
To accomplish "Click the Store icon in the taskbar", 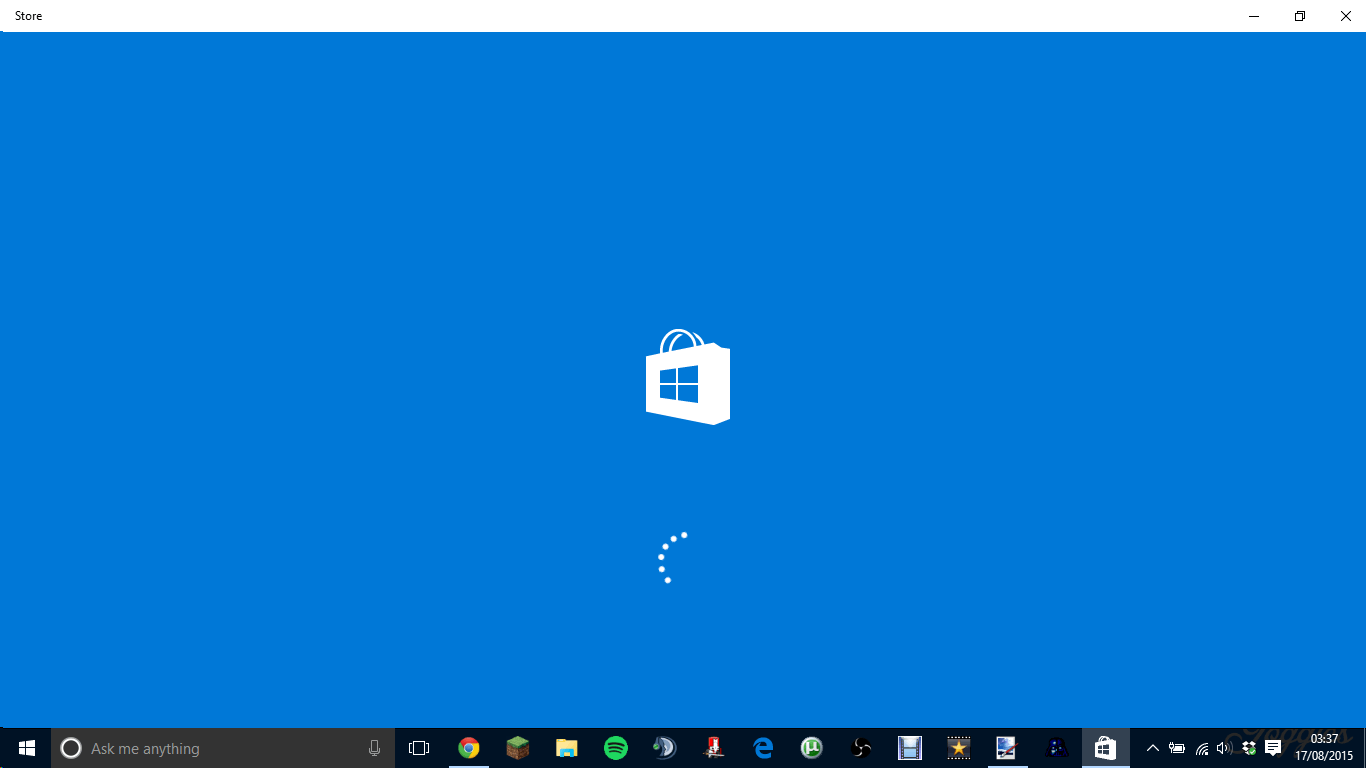I will coord(1105,748).
